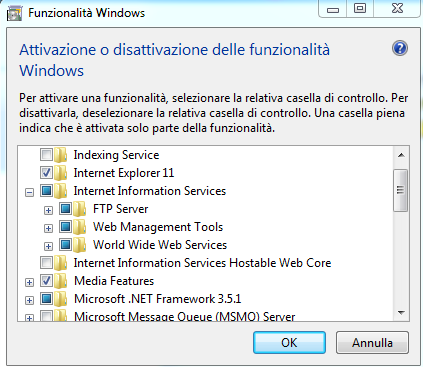Image resolution: width=423 pixels, height=367 pixels.
Task: Toggle the Microsoft .NET Framework 3.5.1 checkbox
Action: click(46, 299)
